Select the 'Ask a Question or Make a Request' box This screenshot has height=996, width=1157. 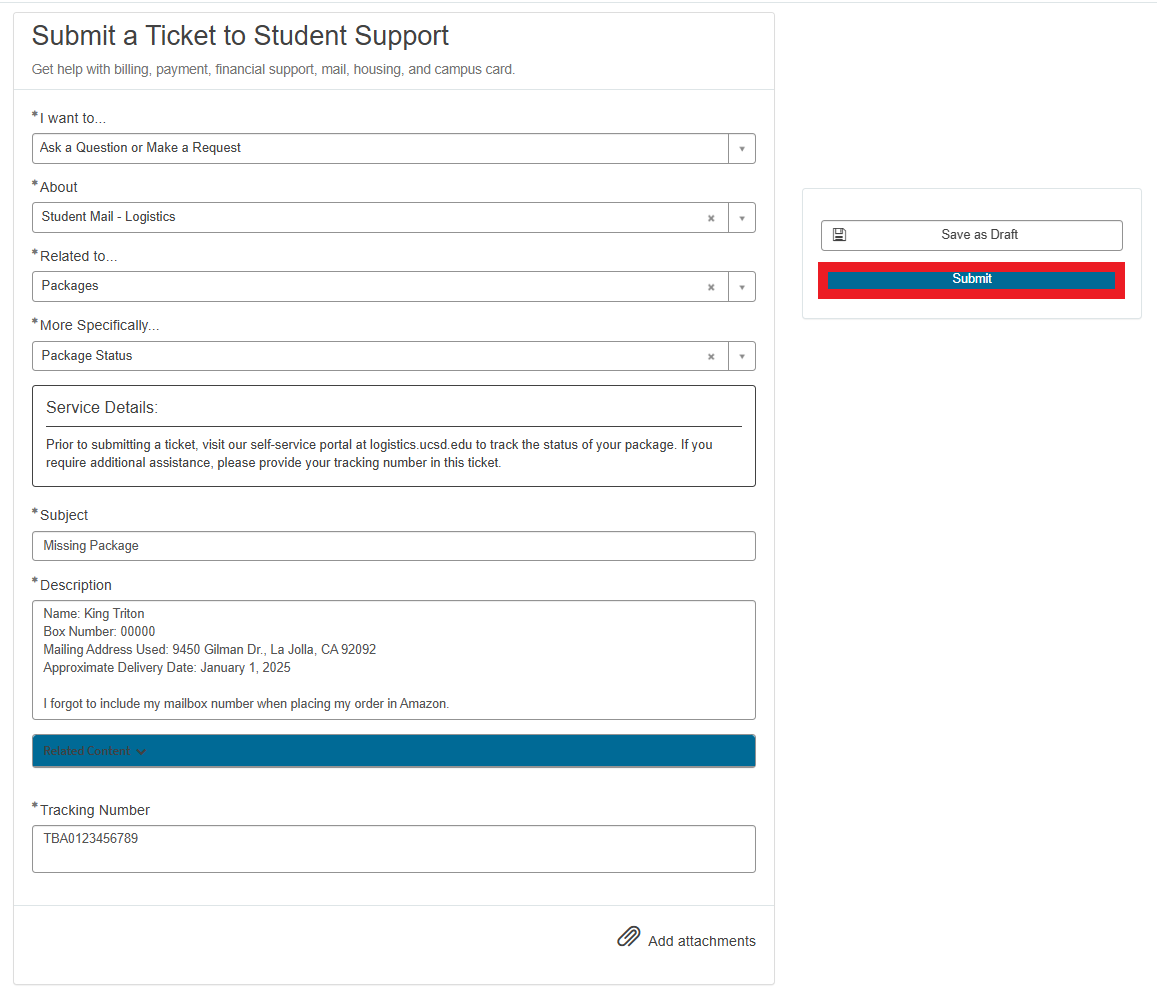click(380, 149)
